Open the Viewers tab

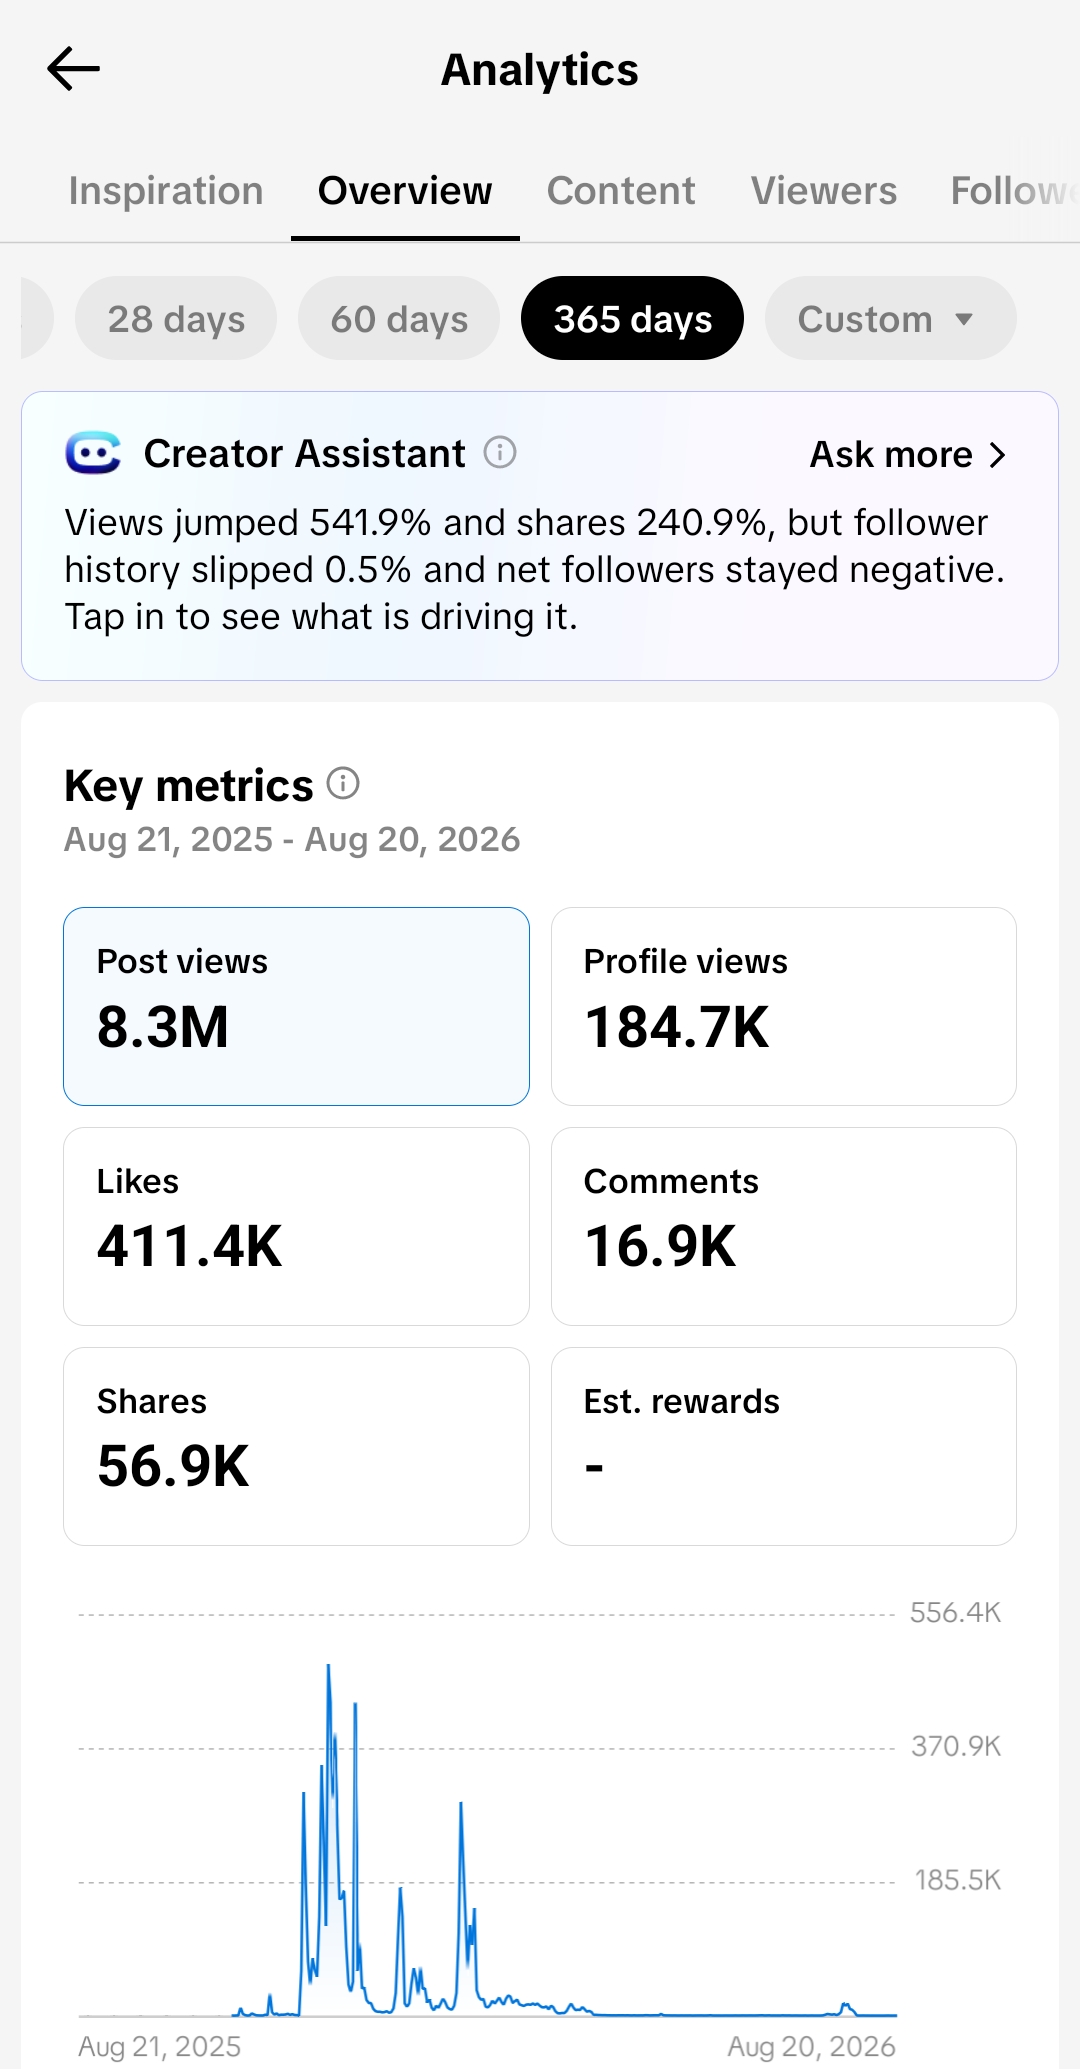point(824,191)
